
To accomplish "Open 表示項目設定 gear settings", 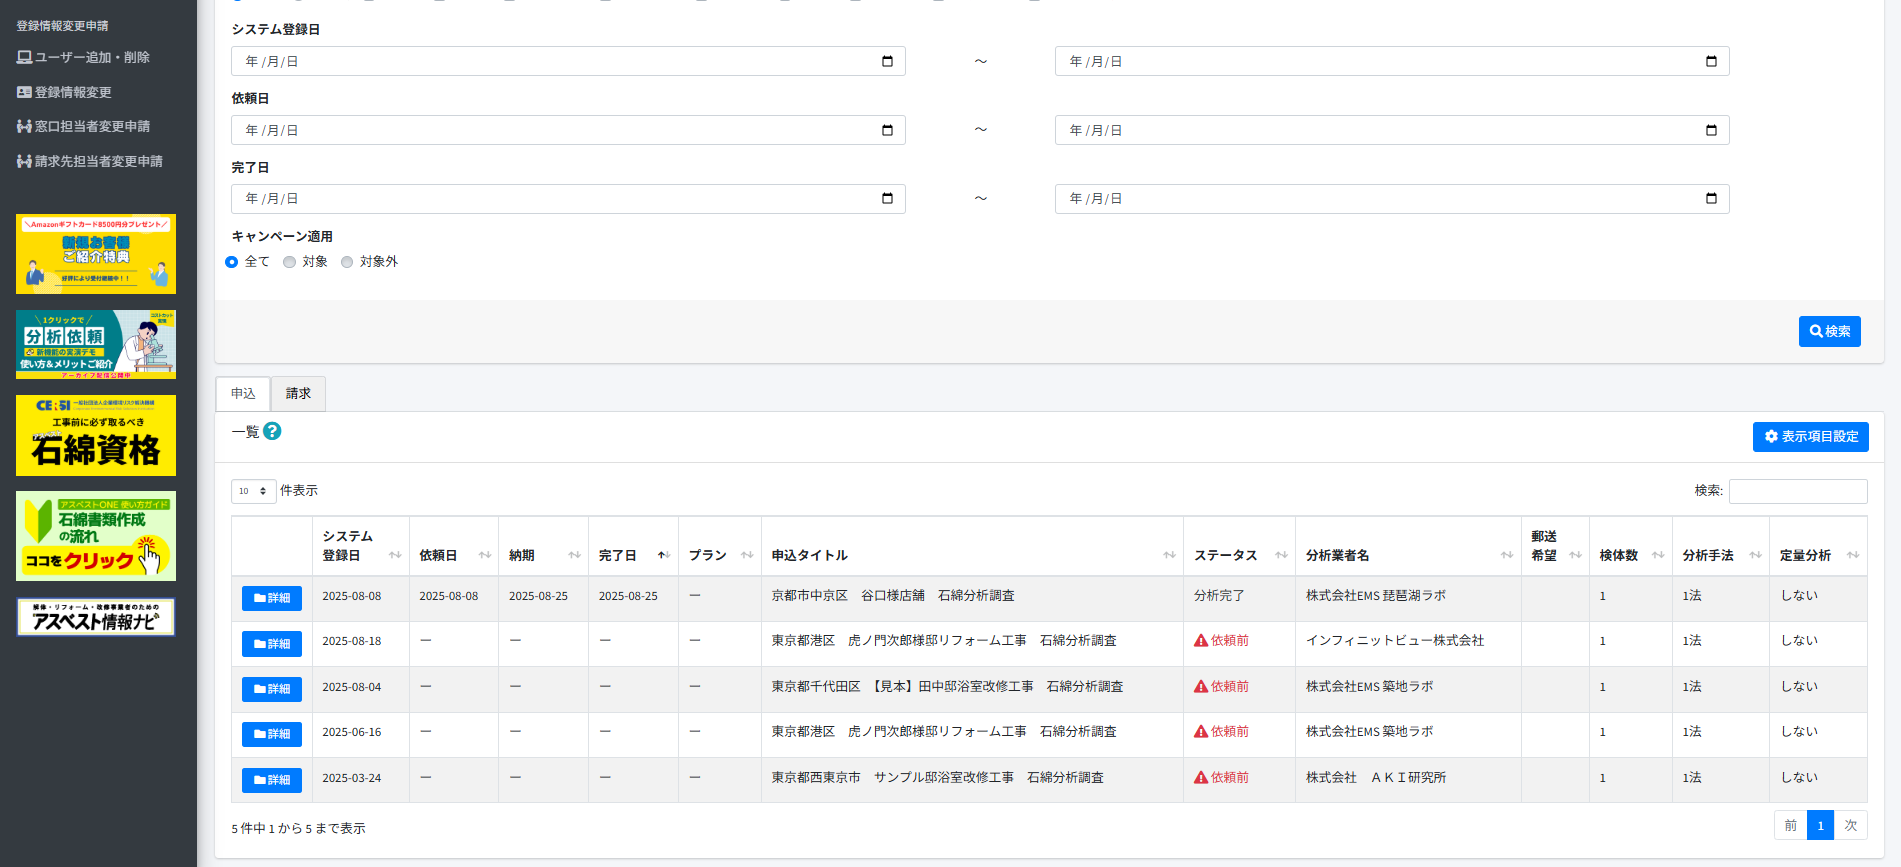I will [x=1810, y=437].
